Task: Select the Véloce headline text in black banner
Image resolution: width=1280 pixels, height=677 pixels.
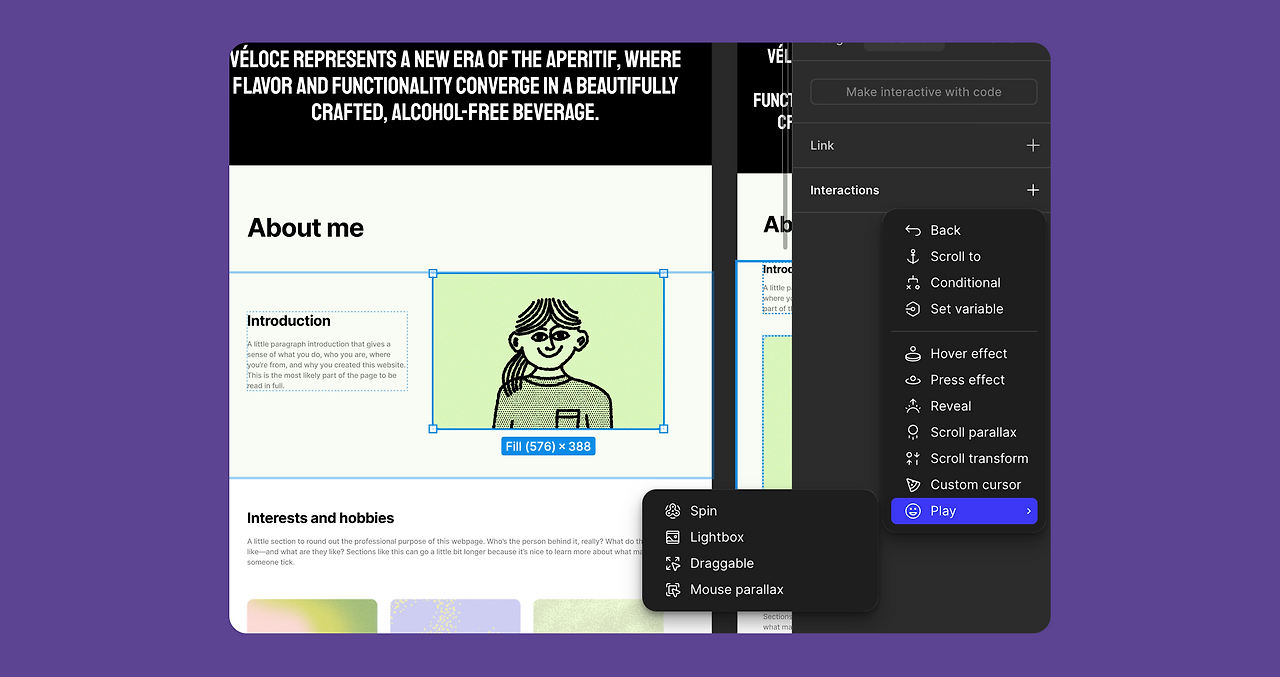Action: [x=455, y=86]
